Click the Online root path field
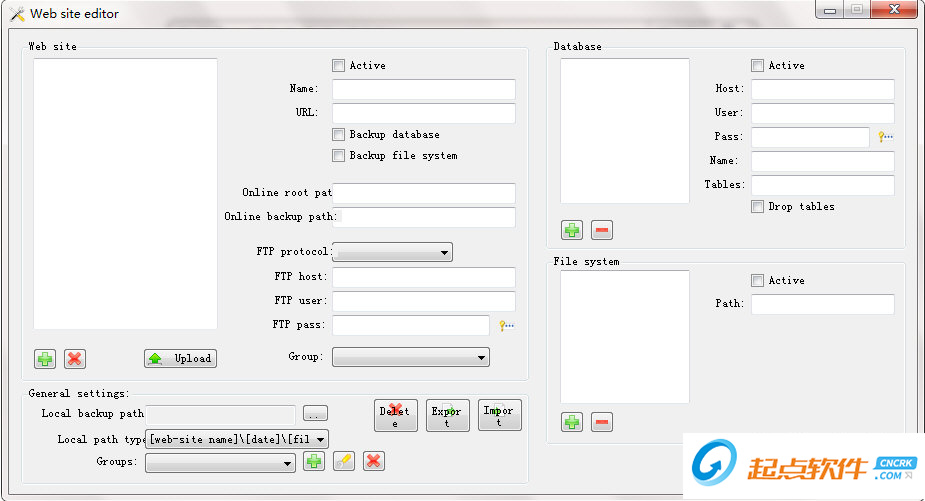Screen dimensions: 925x501 (x=424, y=193)
